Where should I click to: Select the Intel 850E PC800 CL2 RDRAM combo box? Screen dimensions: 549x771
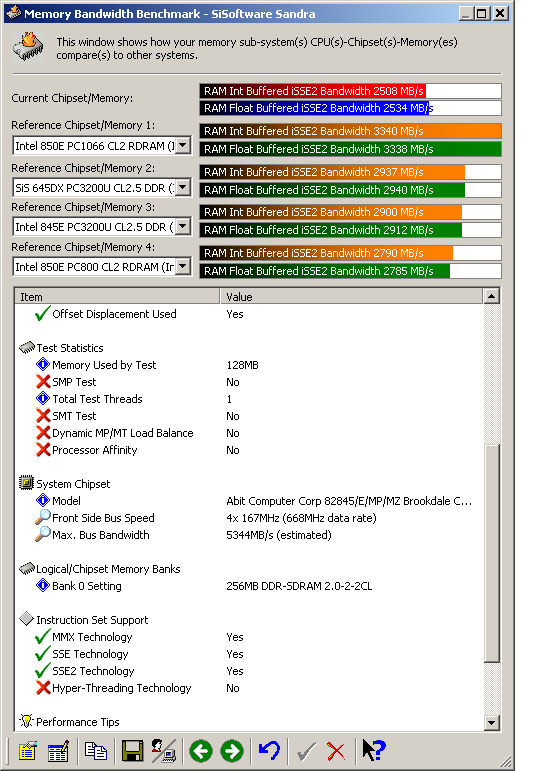pyautogui.click(x=102, y=267)
